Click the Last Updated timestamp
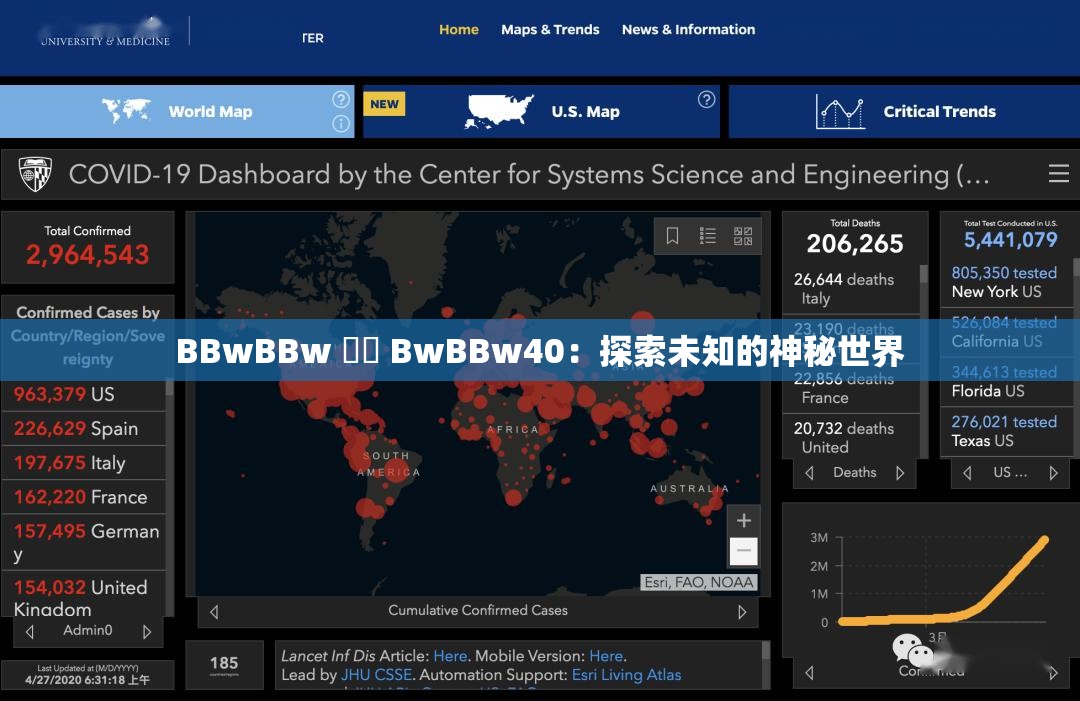Screen dimensions: 1080x701 coord(87,676)
